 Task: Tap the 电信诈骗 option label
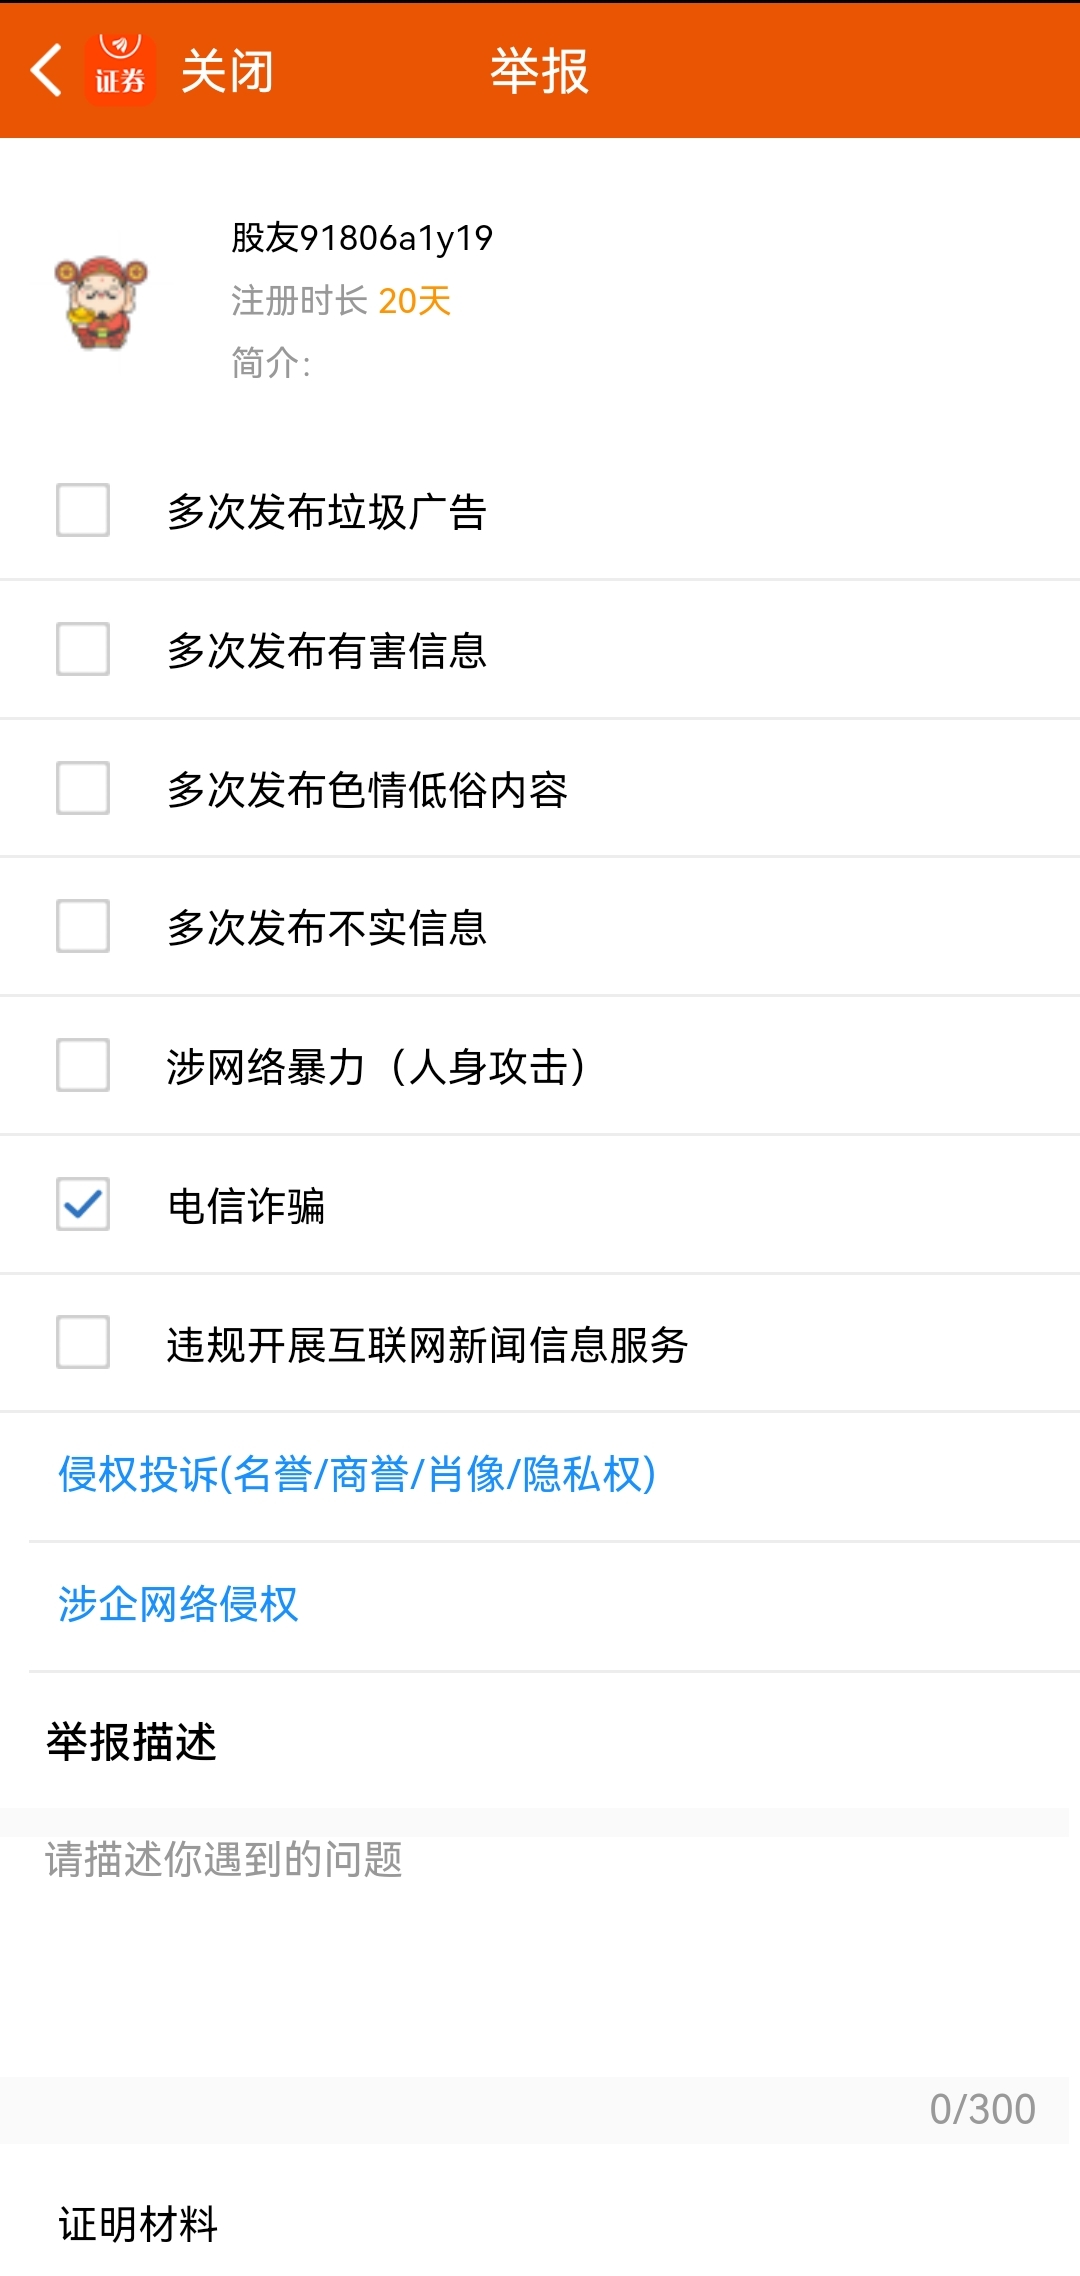click(246, 1206)
